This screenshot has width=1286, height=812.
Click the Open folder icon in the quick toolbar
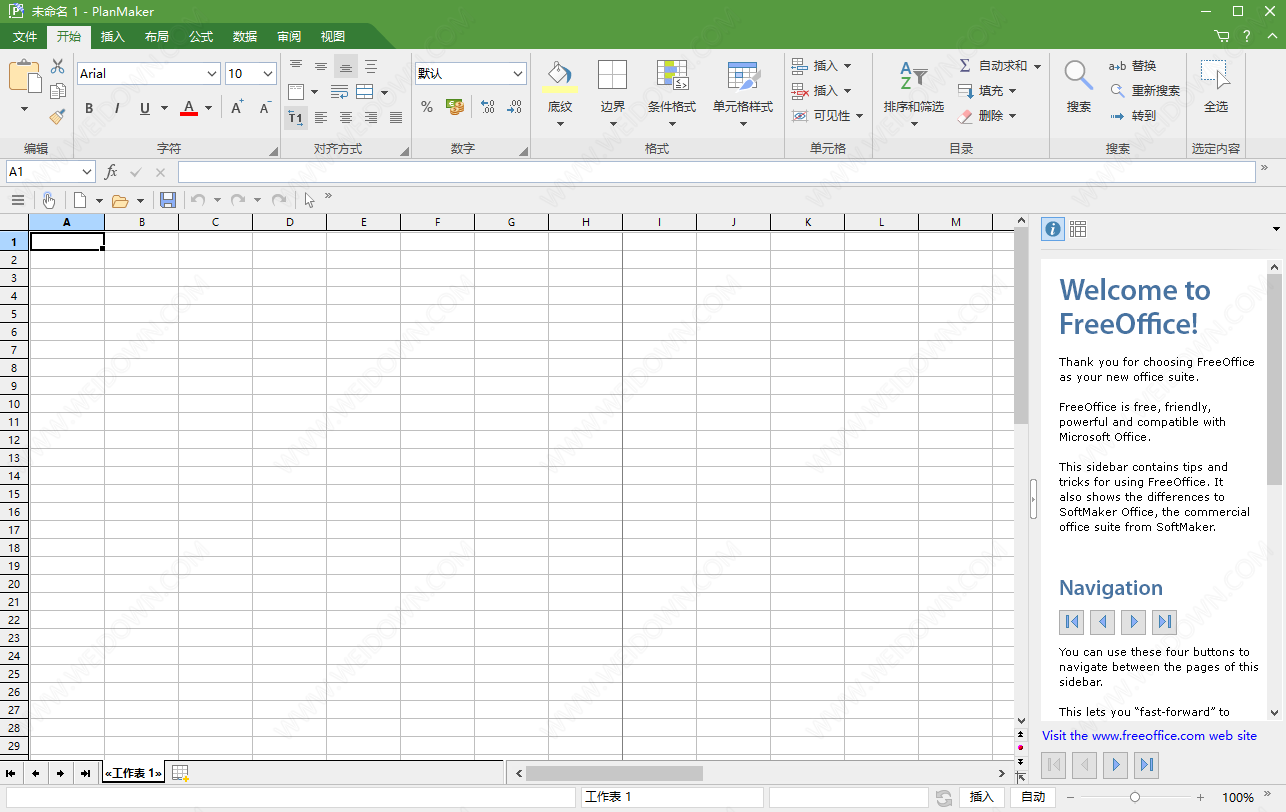120,200
